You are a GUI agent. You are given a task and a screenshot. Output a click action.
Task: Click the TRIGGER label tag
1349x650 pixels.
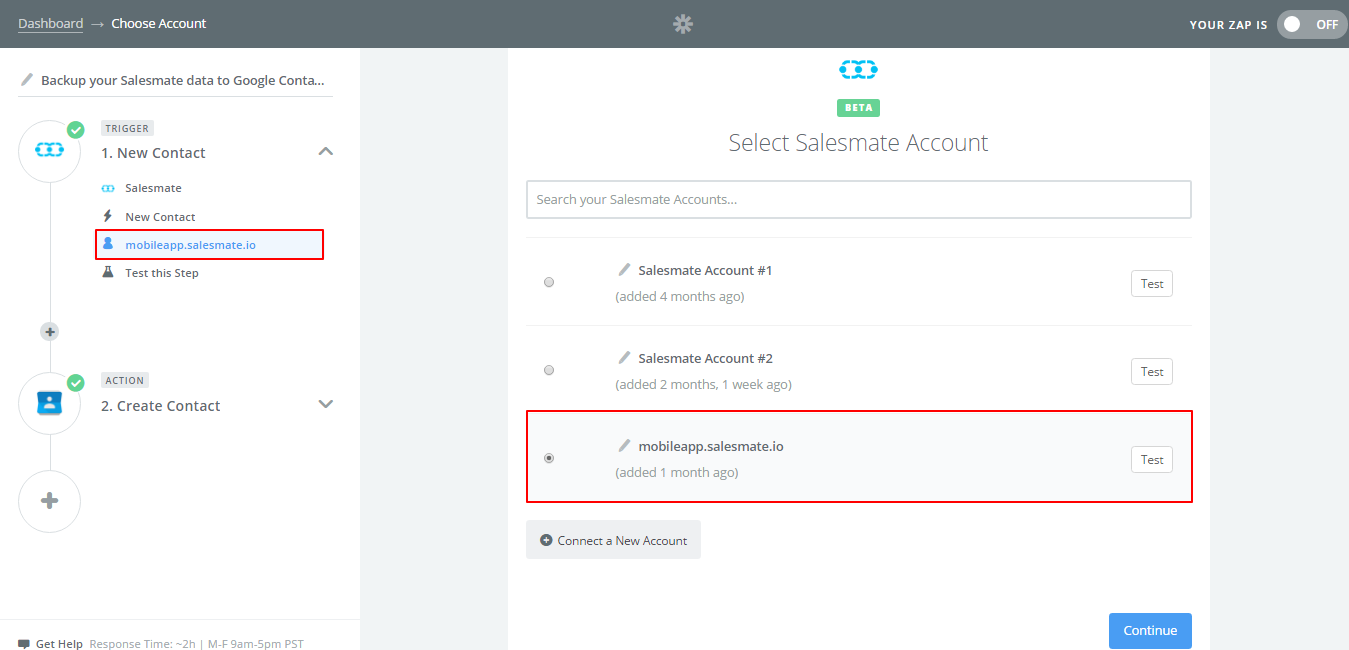coord(127,129)
